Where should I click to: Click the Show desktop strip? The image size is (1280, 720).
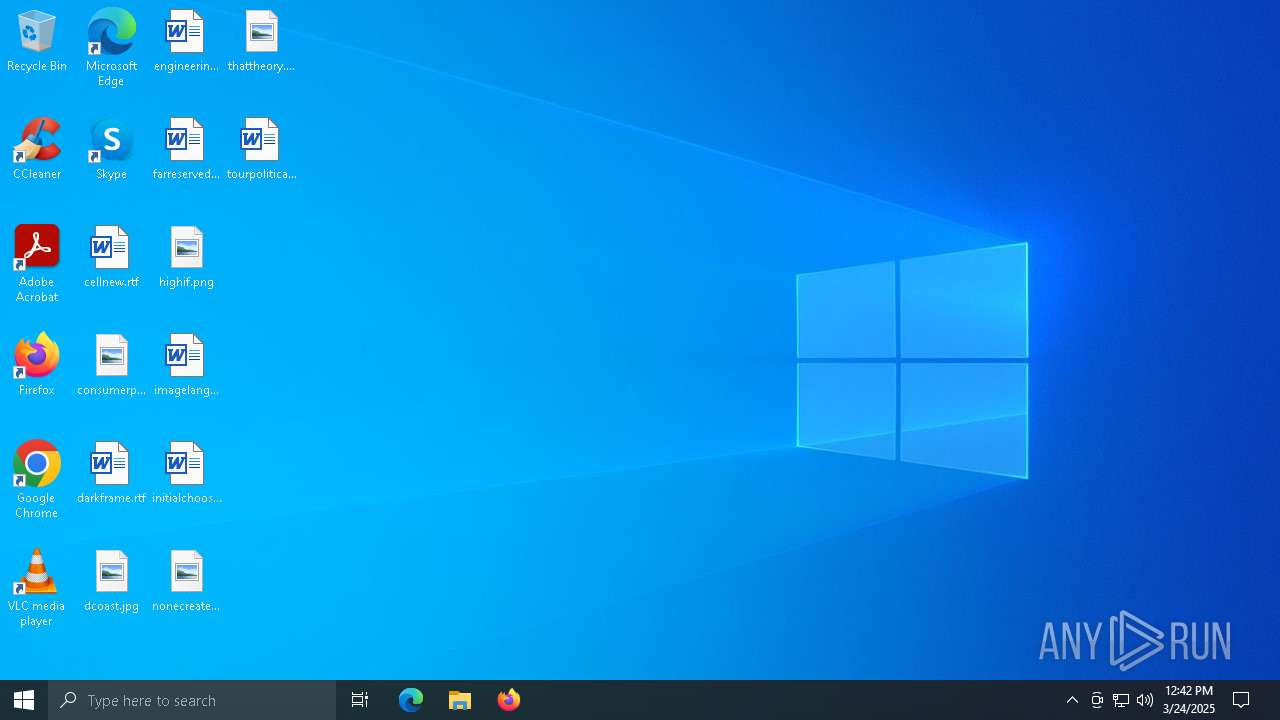1277,700
